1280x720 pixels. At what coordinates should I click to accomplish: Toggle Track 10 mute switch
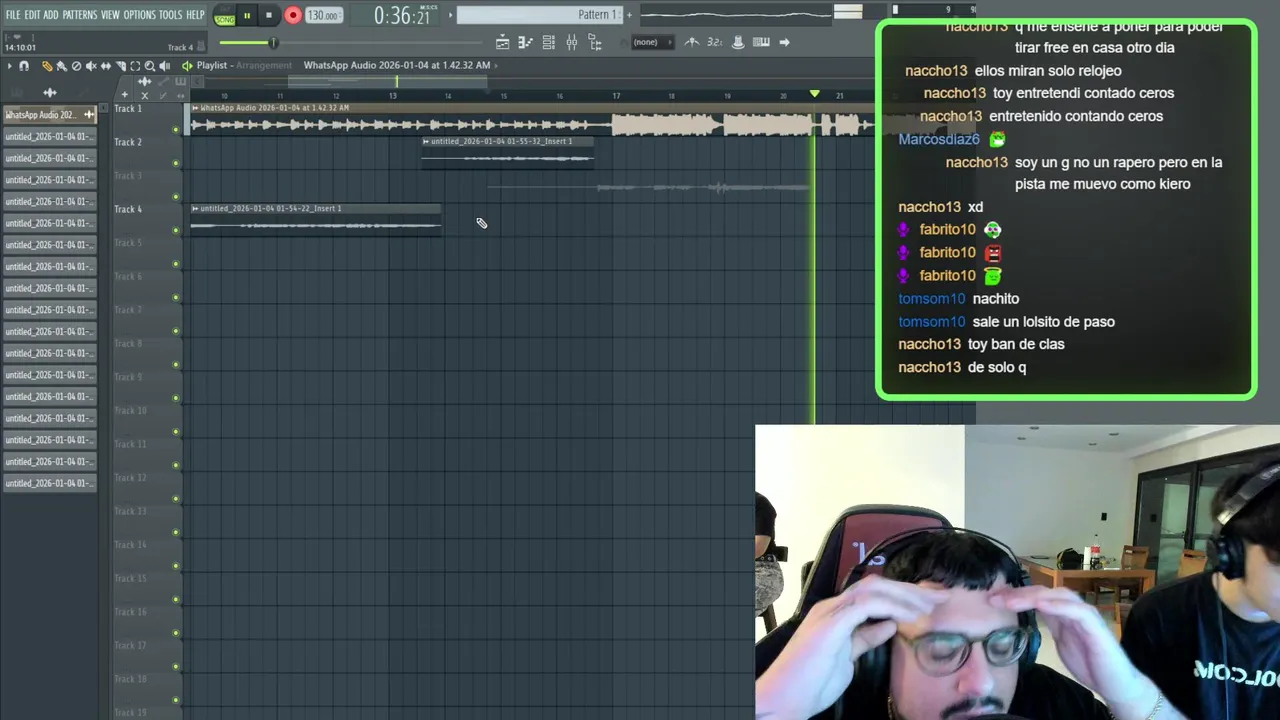176,432
